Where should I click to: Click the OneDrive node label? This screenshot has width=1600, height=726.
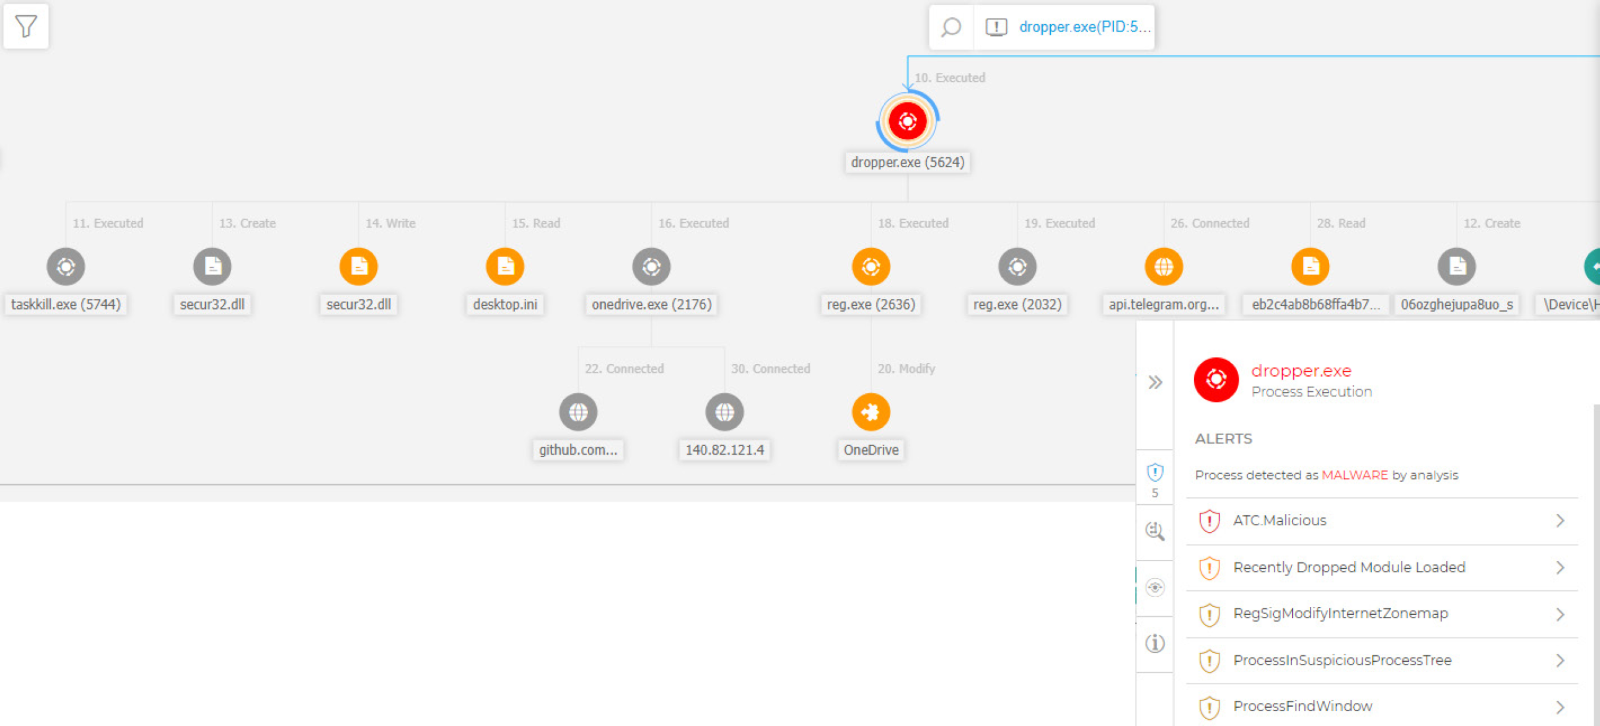(871, 450)
